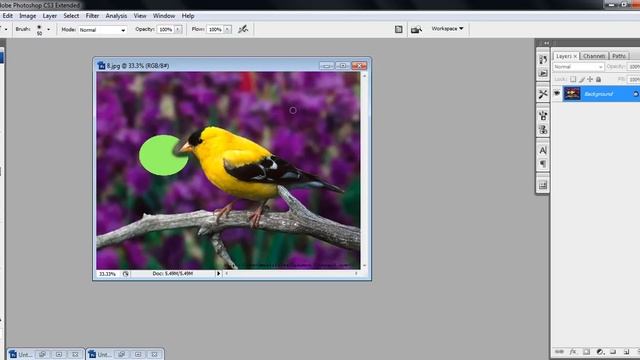Open the Opacity slider arrow in options bar
The width and height of the screenshot is (640, 360).
click(178, 29)
